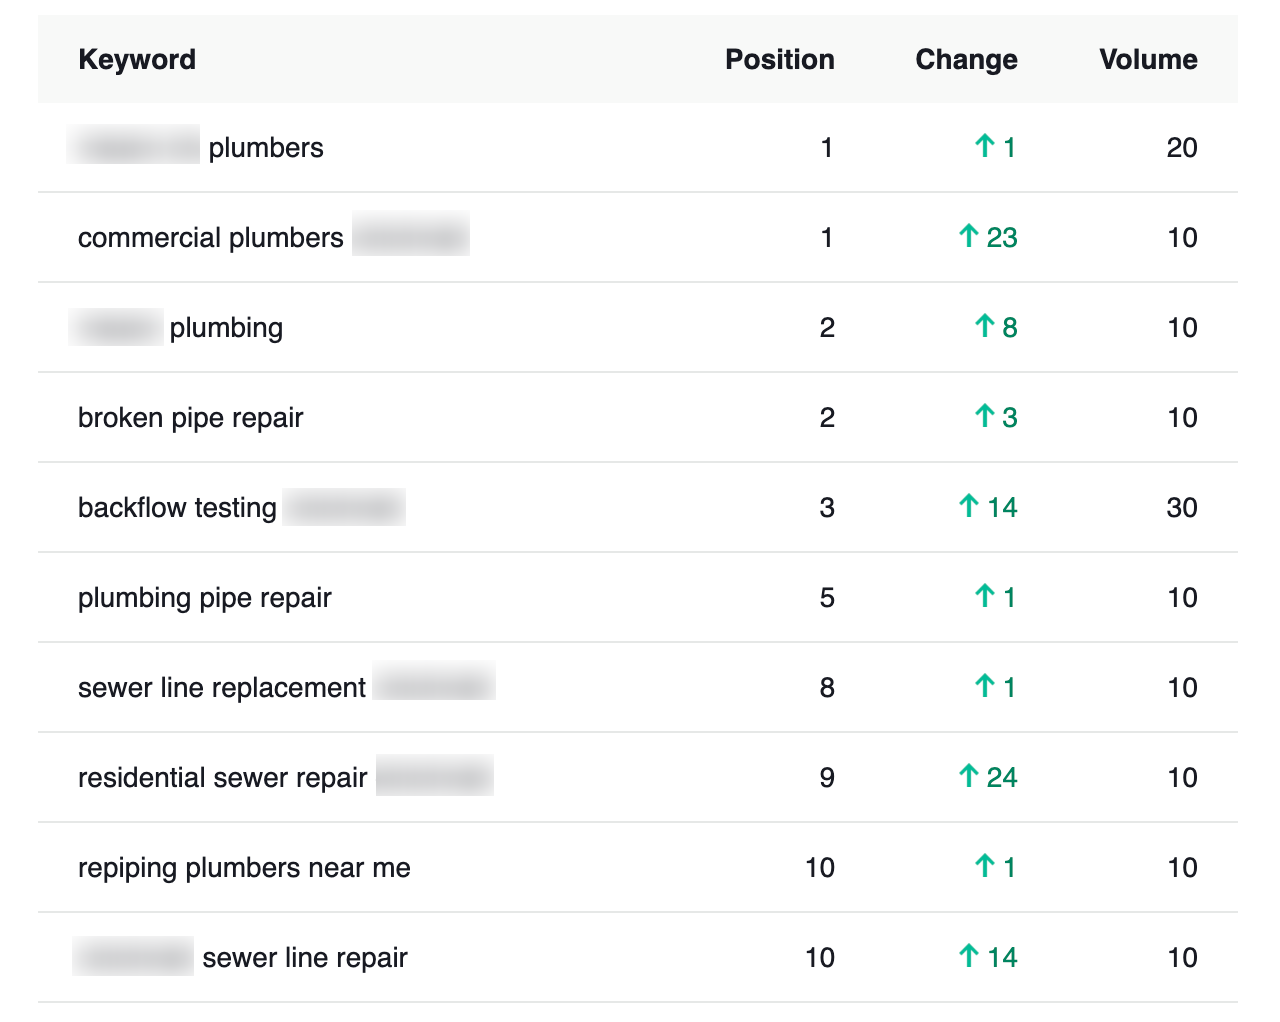Click change value 3 for broken pipe repair
The width and height of the screenshot is (1280, 1022).
pos(1010,418)
